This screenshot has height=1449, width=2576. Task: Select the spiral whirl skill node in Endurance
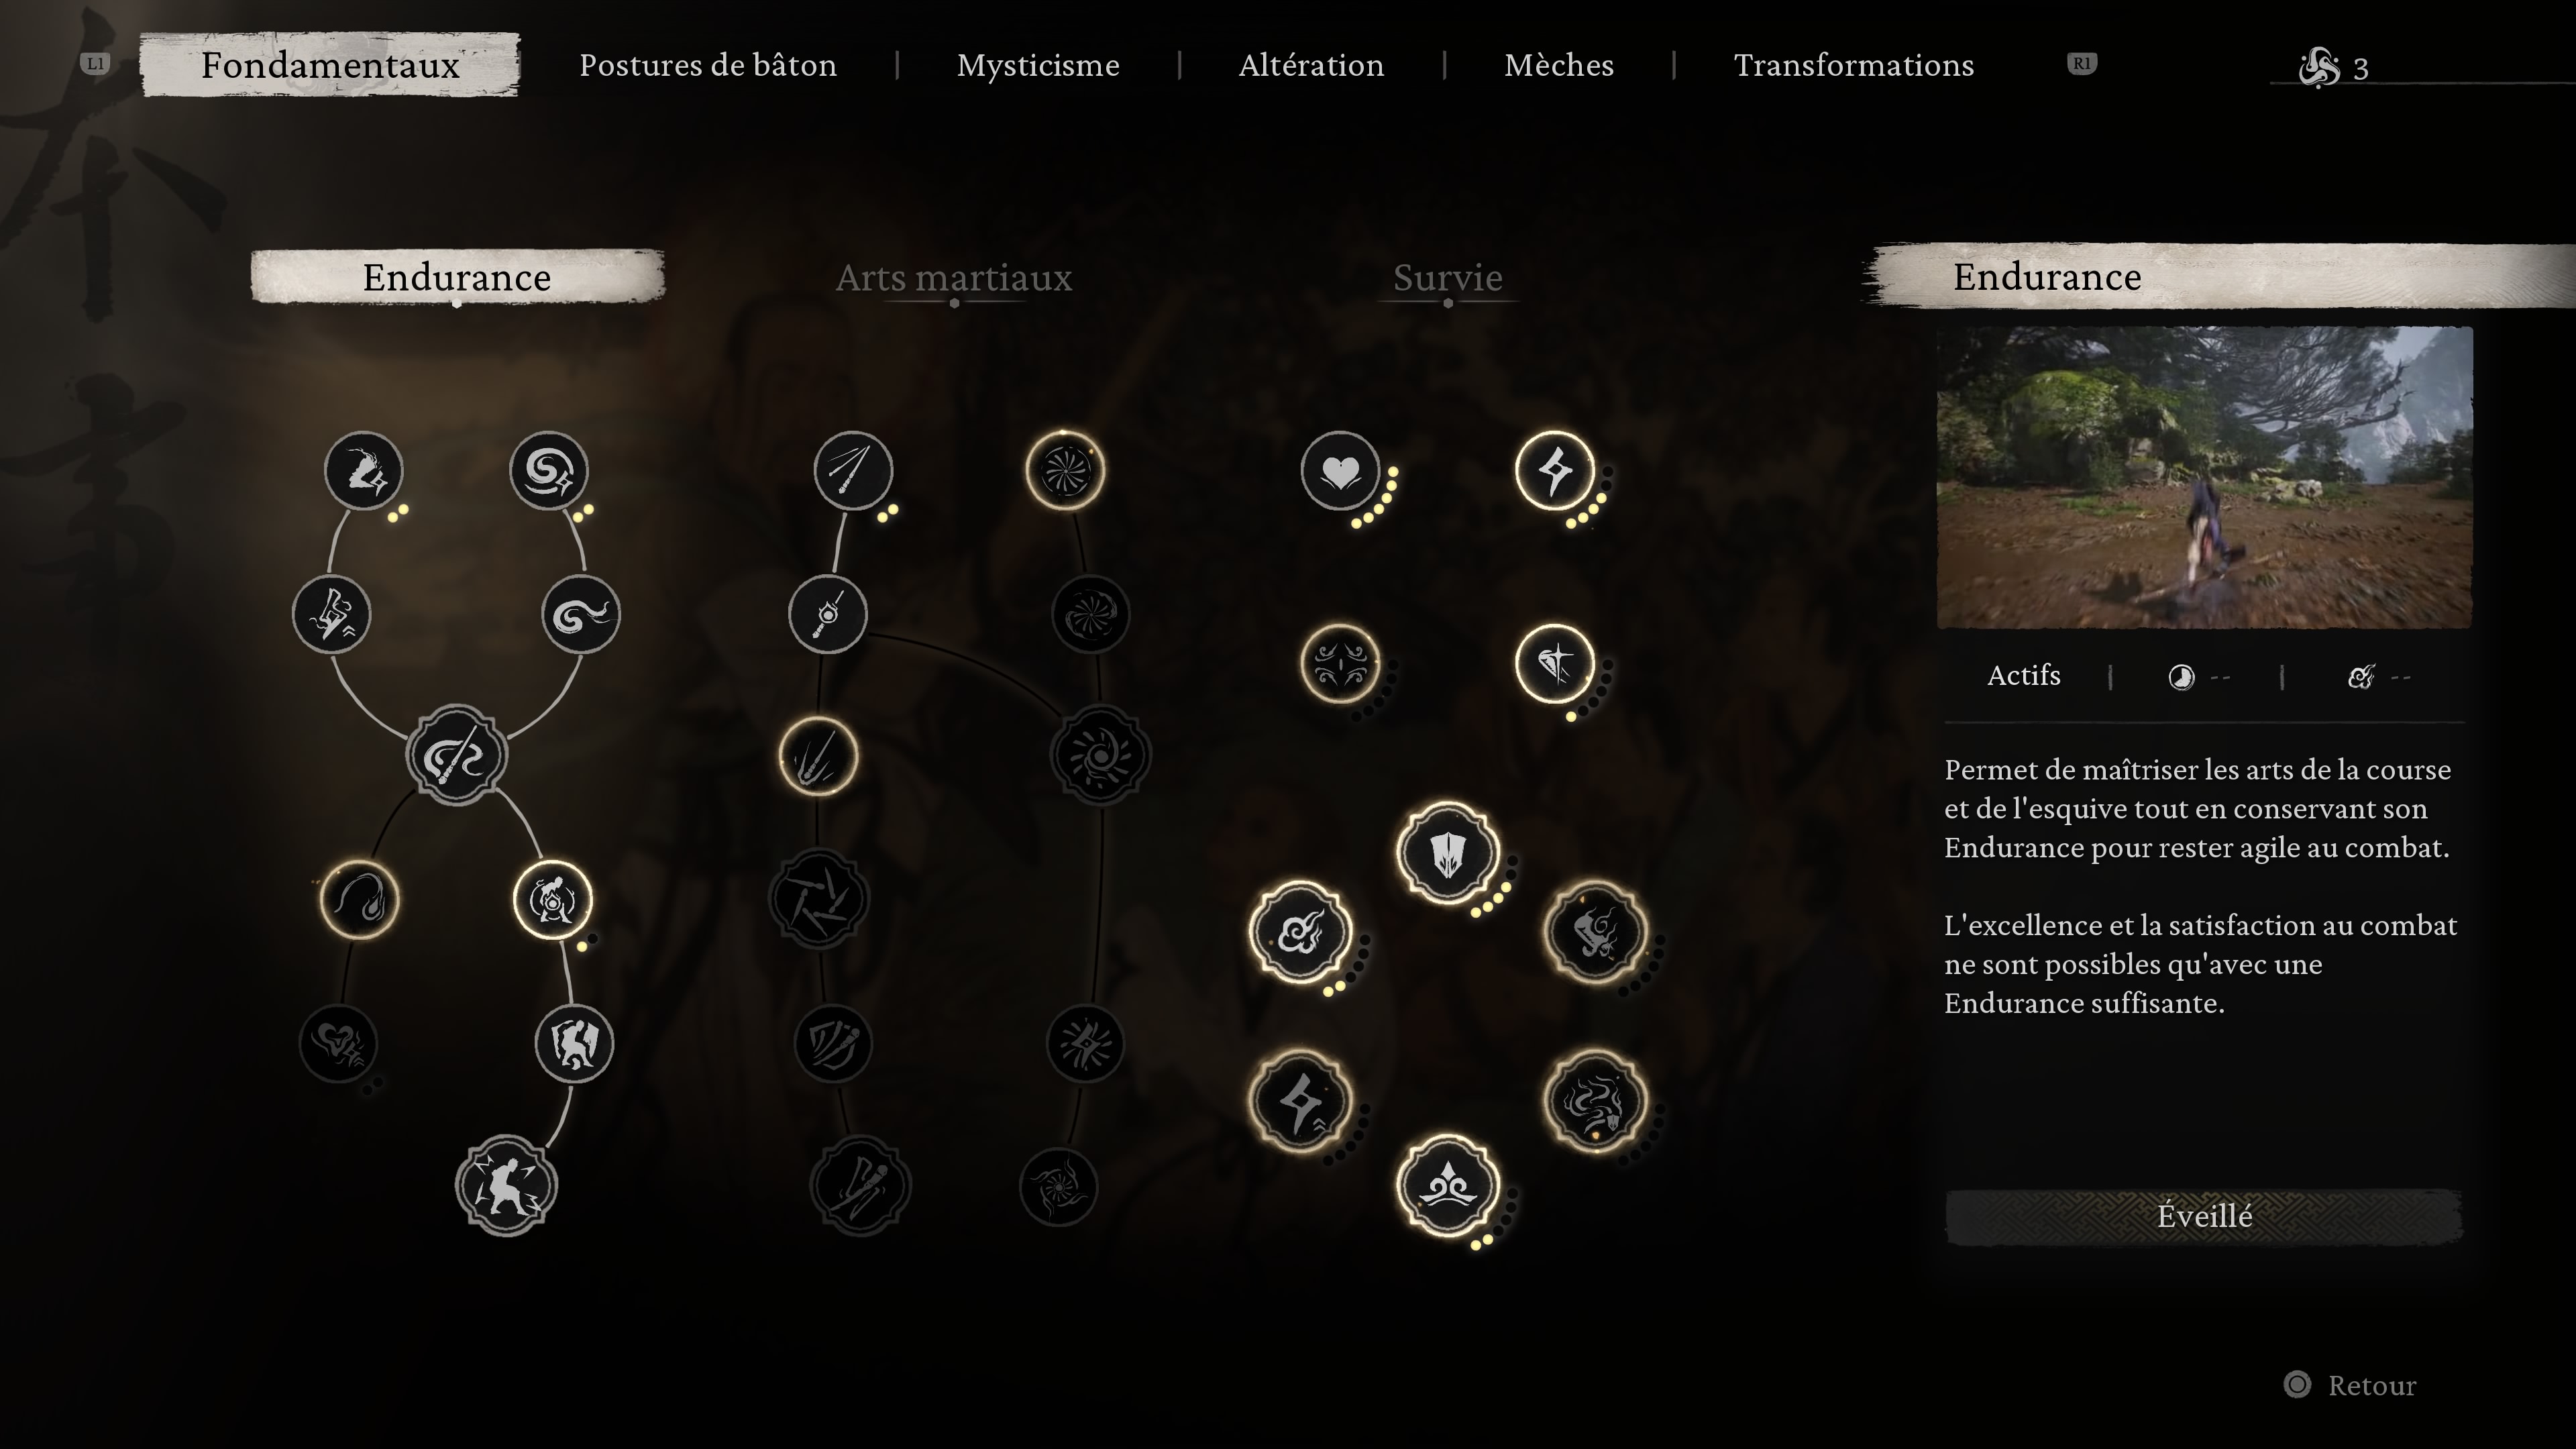pos(548,470)
